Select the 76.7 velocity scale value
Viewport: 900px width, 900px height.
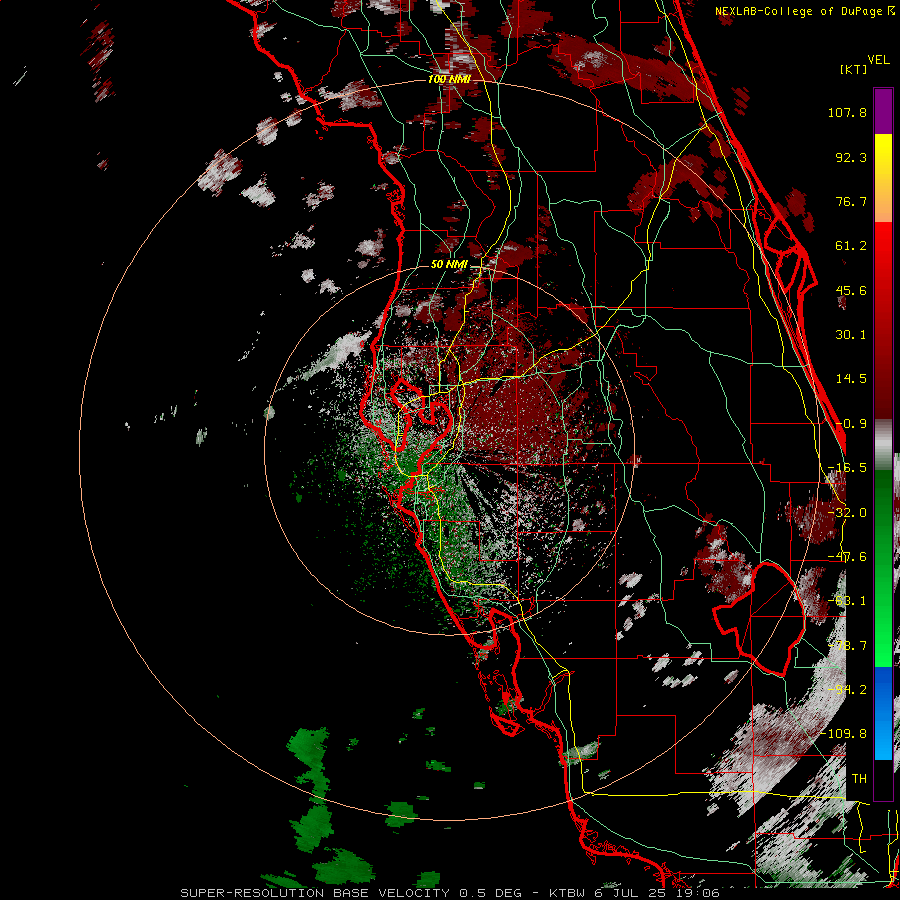pyautogui.click(x=851, y=201)
